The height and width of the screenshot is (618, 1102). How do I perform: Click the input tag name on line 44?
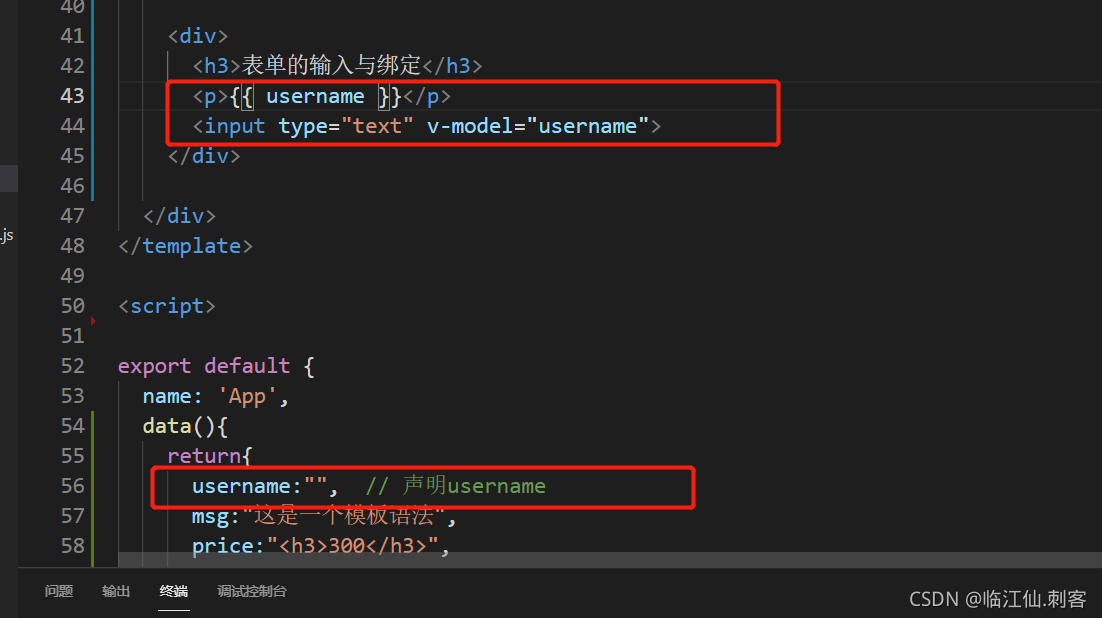point(235,127)
